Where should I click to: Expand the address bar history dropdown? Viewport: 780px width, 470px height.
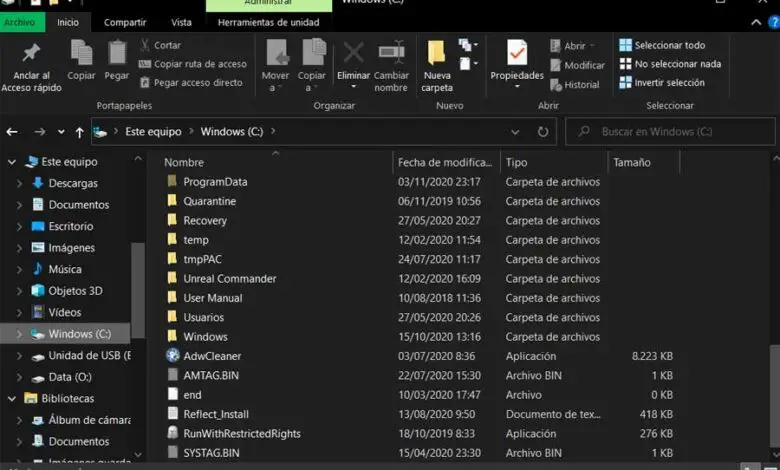coord(515,132)
